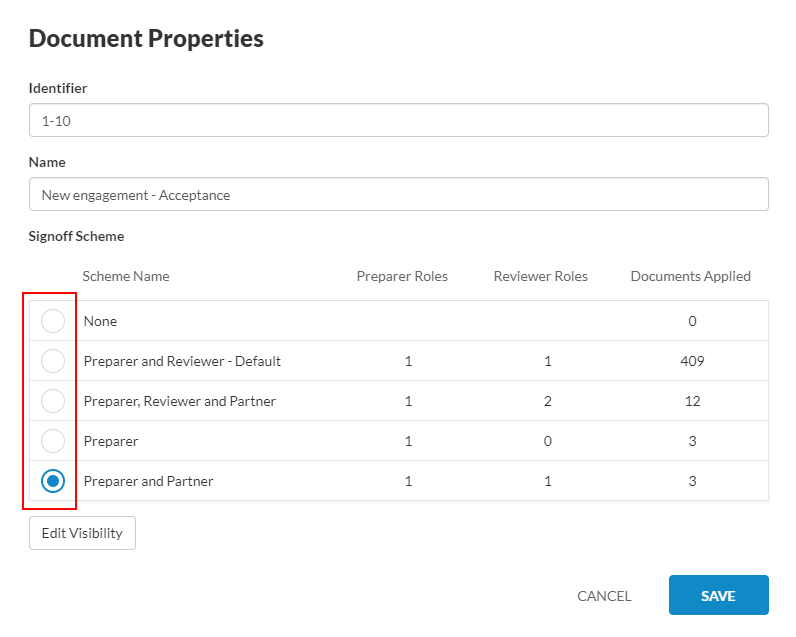
Task: Select the Preparer-only scheme radio button
Action: [53, 441]
